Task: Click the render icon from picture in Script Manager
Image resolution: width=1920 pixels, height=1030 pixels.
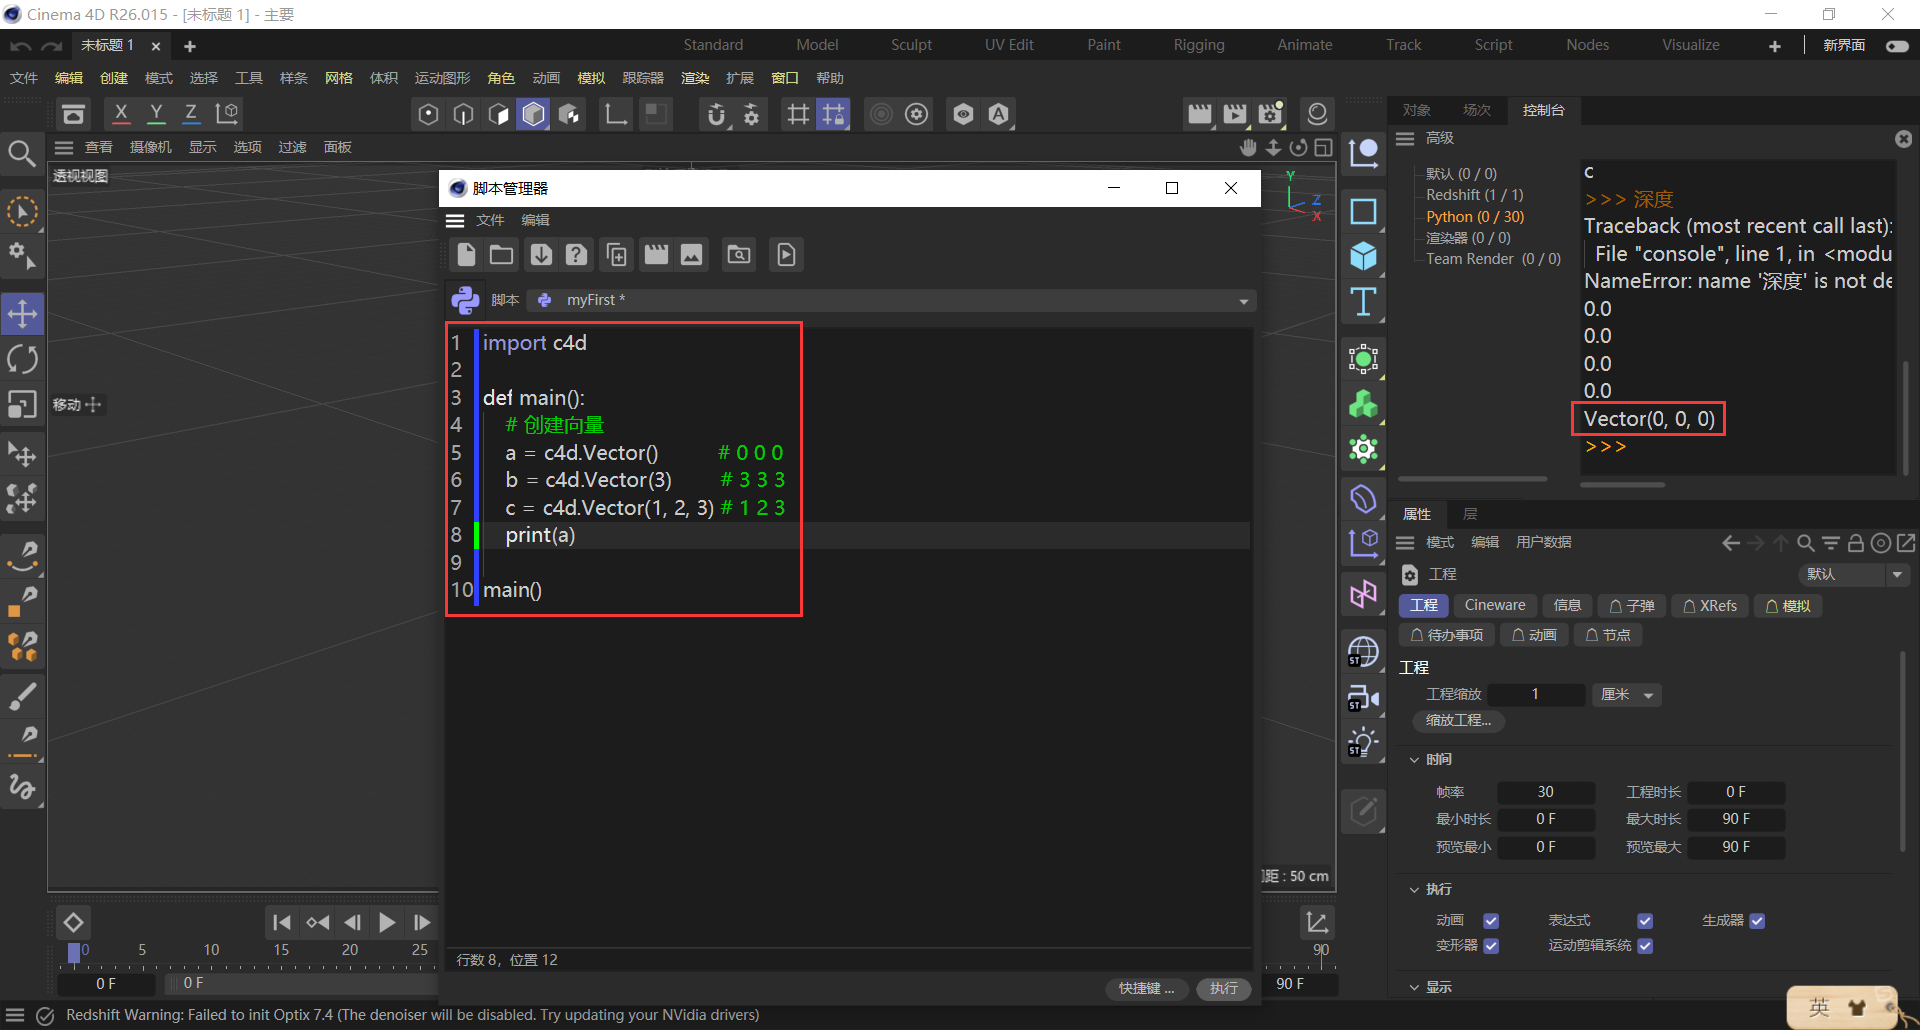Action: [692, 255]
